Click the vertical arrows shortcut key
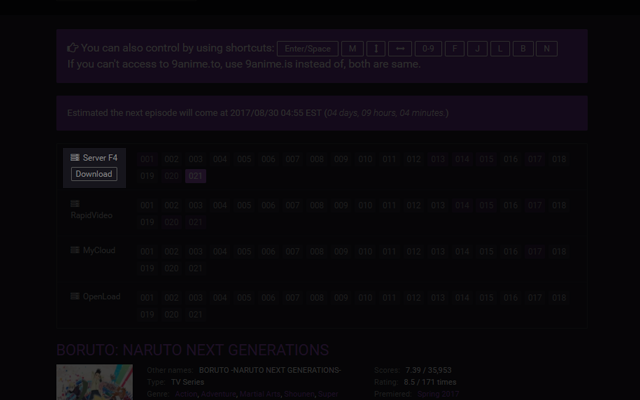Screen dimensions: 640x400 click(376, 49)
